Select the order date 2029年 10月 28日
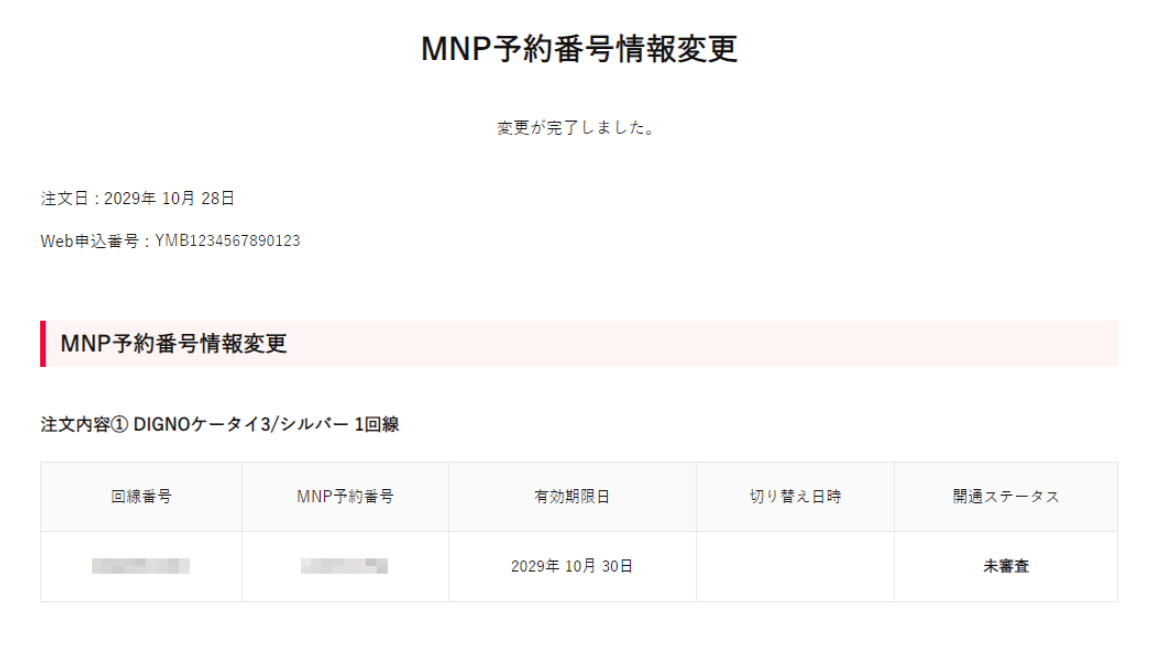1152x648 pixels. (x=169, y=198)
